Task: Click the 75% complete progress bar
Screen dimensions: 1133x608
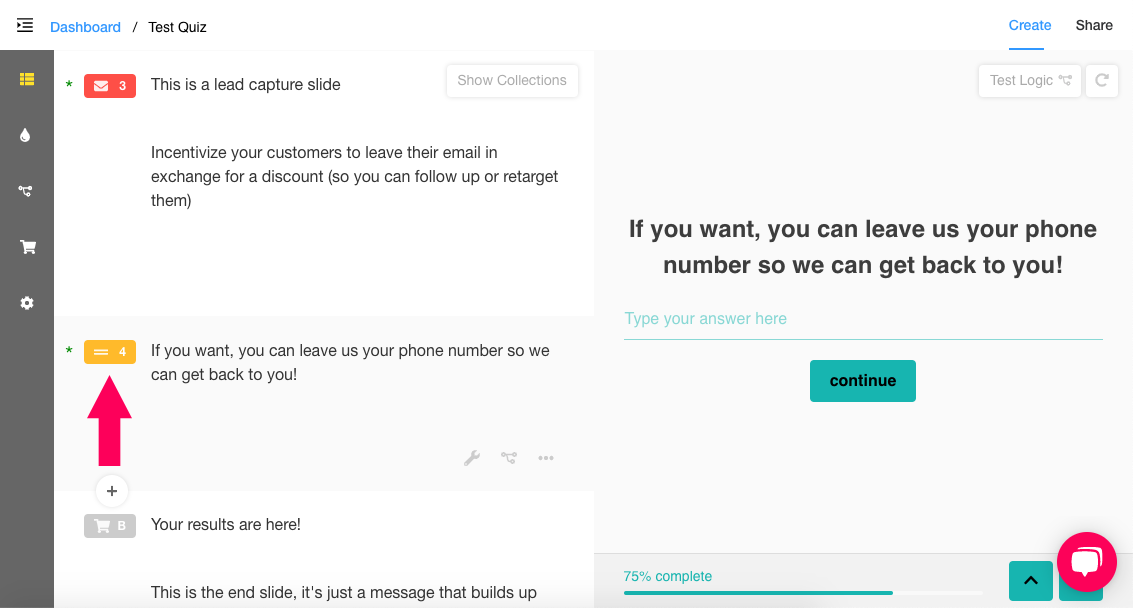Action: point(804,593)
